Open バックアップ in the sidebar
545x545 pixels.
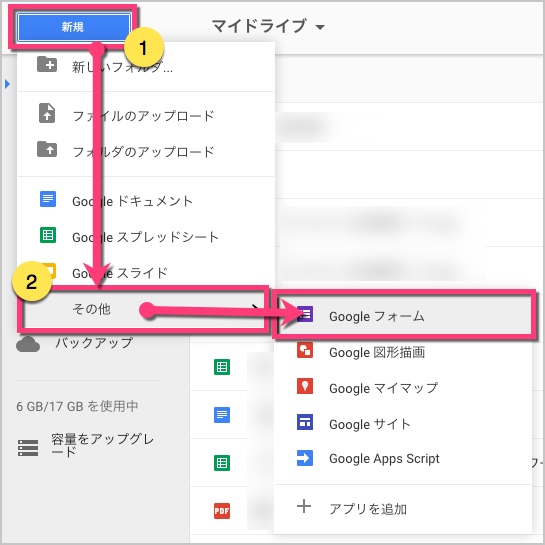(94, 343)
